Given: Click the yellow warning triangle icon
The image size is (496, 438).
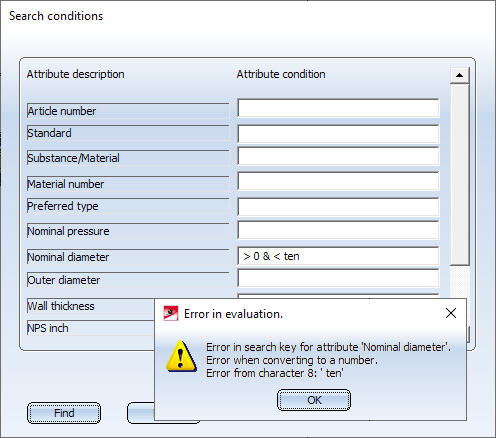Looking at the screenshot, I should (x=181, y=356).
